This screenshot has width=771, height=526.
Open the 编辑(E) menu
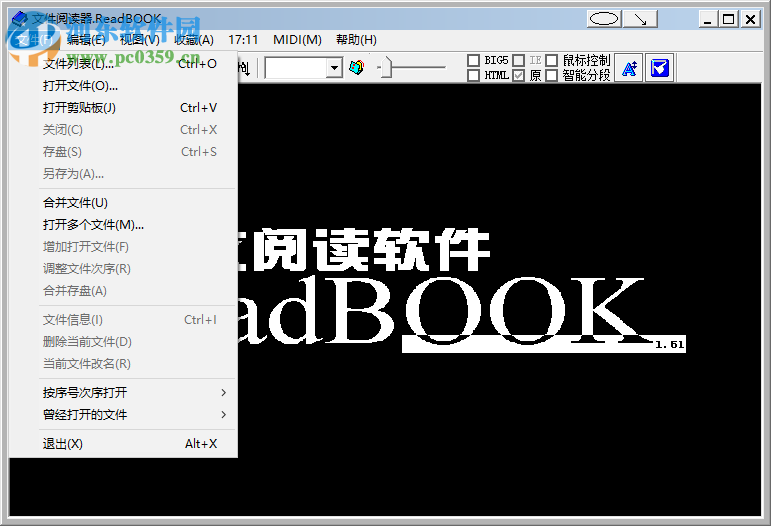86,40
